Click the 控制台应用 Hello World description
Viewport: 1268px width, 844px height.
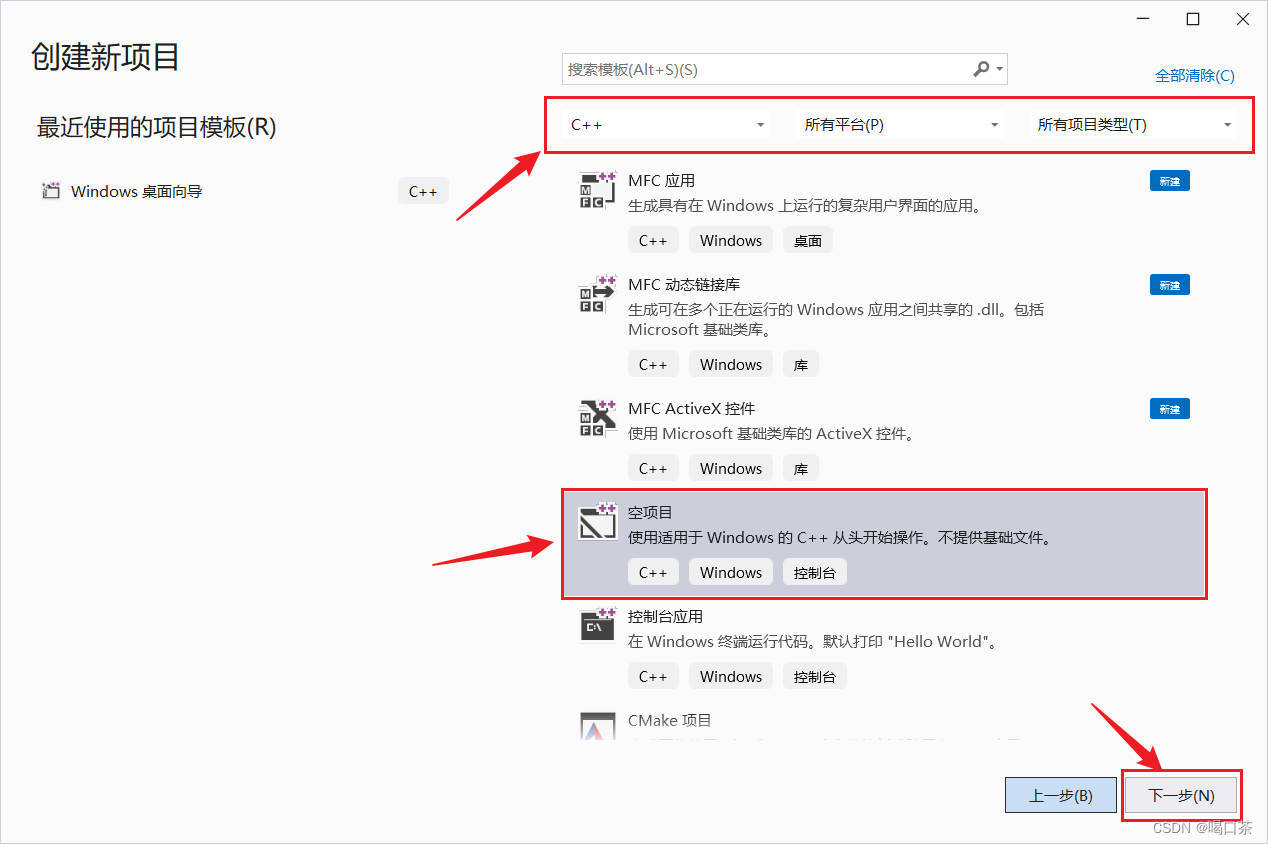(814, 641)
